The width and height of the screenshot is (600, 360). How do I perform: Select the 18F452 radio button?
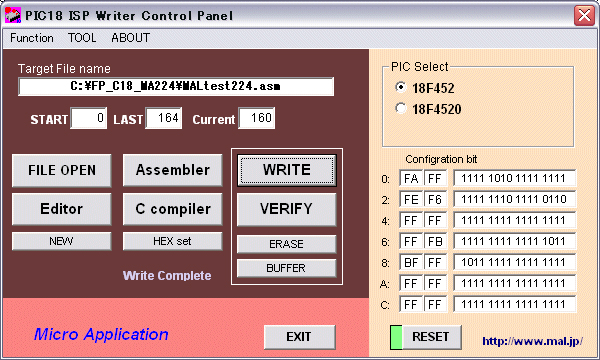coord(400,88)
